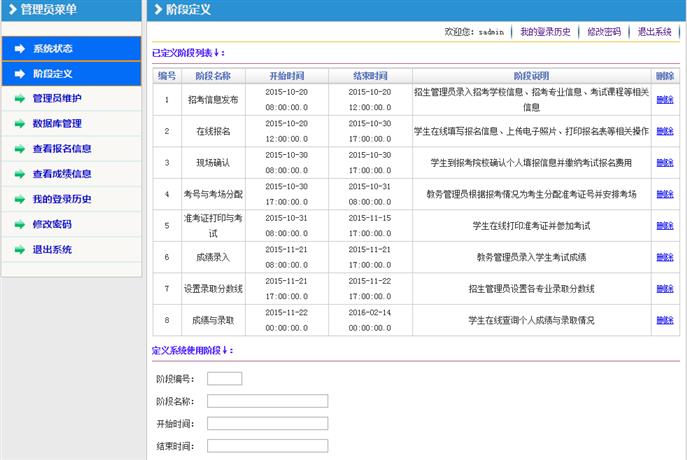The width and height of the screenshot is (687, 460).
Task: Delete stage 5 准考证打印与考试
Action: (665, 226)
